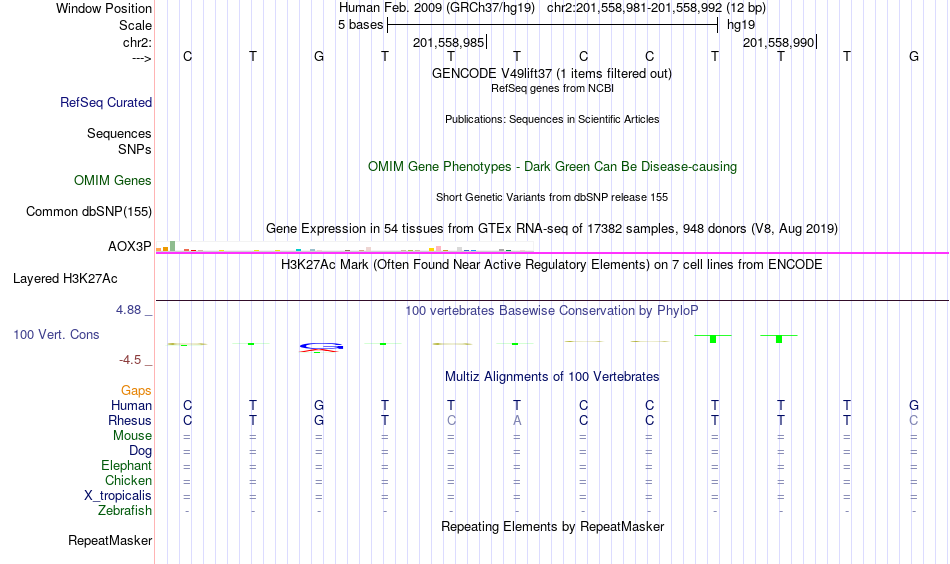
Task: Select the RepeatMasker track label
Action: coord(110,540)
